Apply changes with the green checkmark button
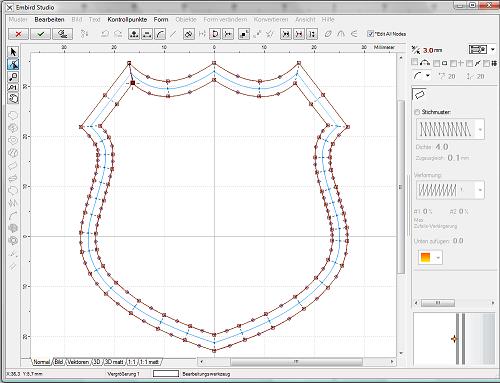Viewport: 500px width, 383px height. point(41,34)
